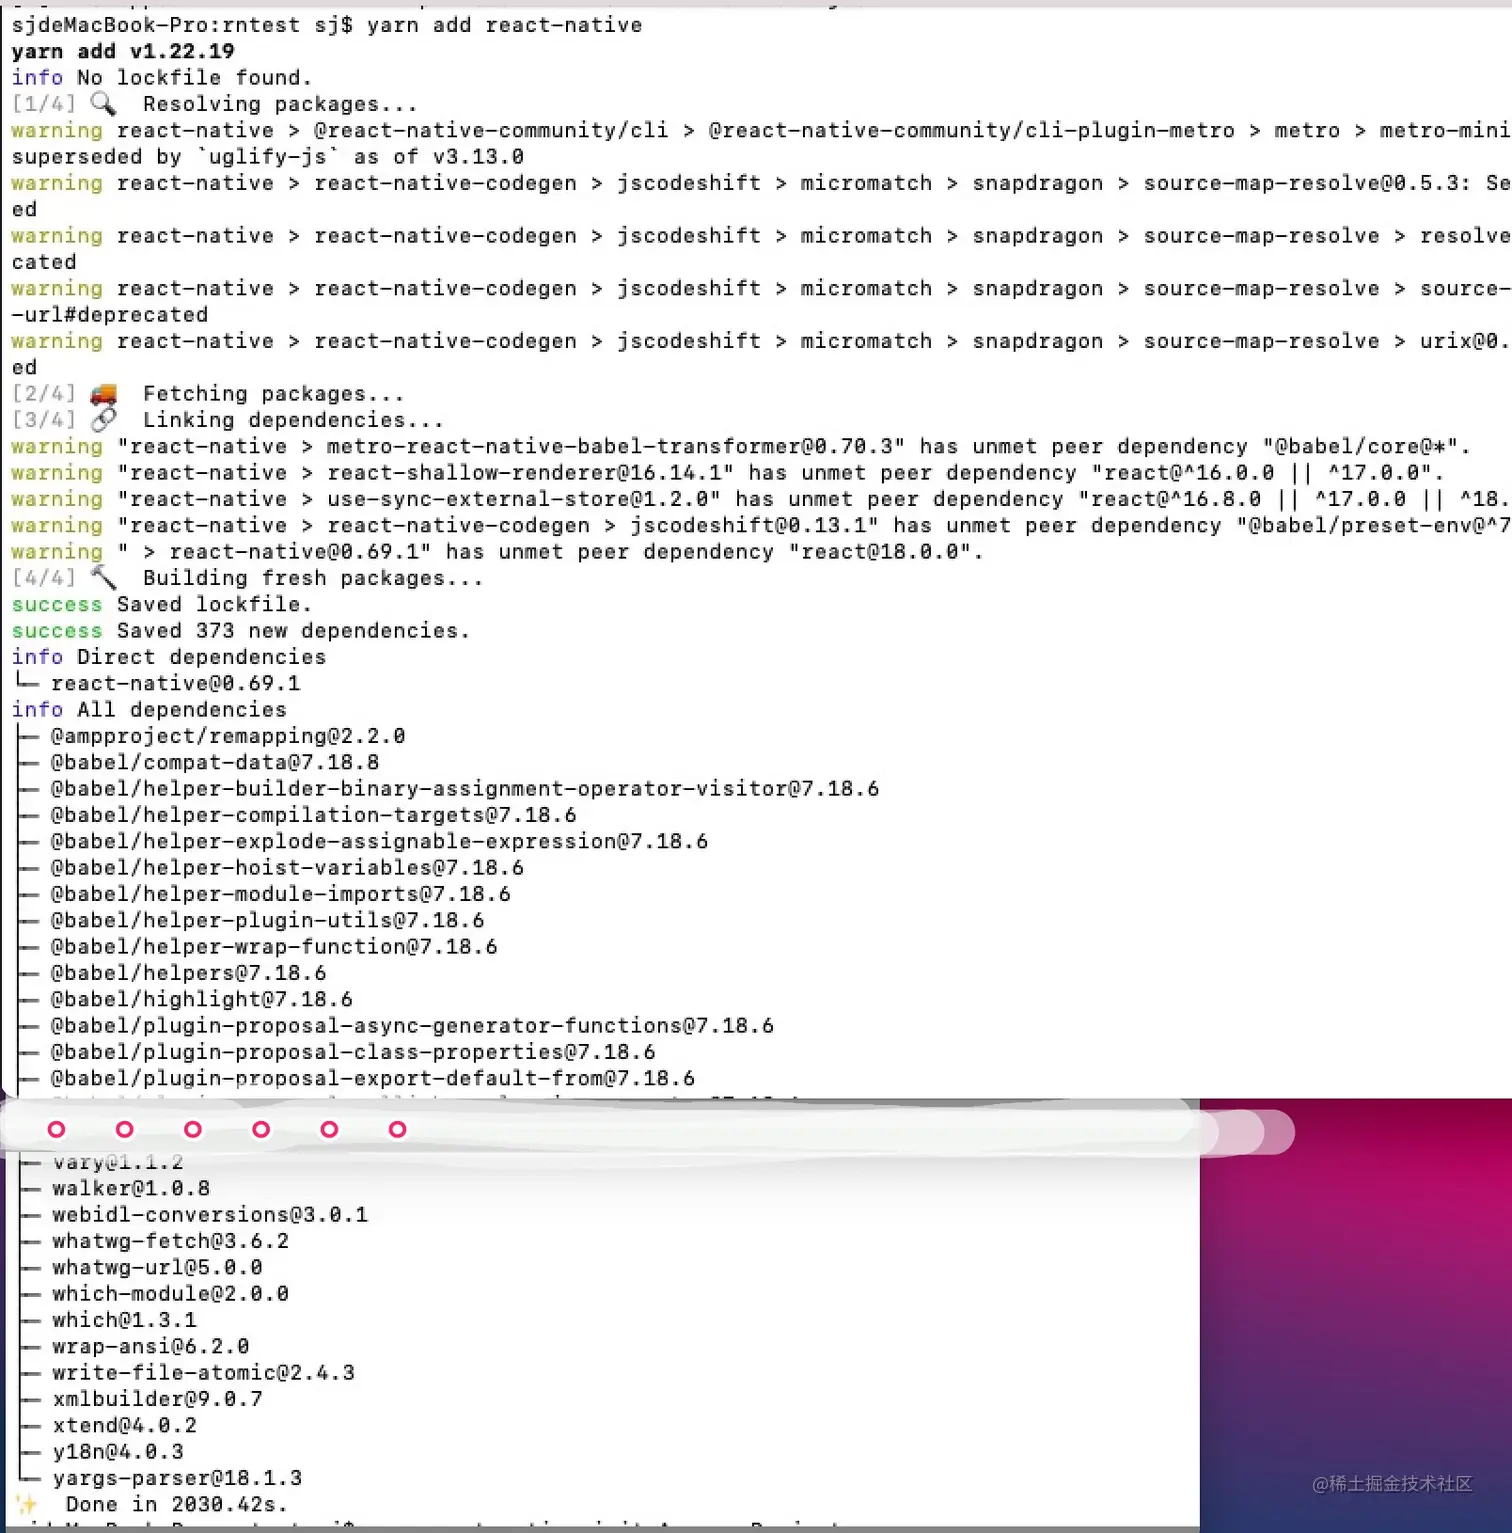Click the wrap-ansi@6.2.0 entry
The height and width of the screenshot is (1533, 1512).
tap(151, 1346)
